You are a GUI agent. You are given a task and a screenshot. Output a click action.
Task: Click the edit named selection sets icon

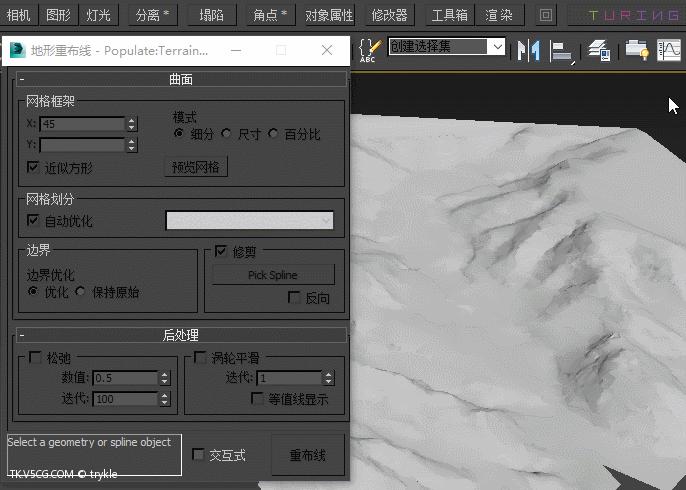pos(369,50)
